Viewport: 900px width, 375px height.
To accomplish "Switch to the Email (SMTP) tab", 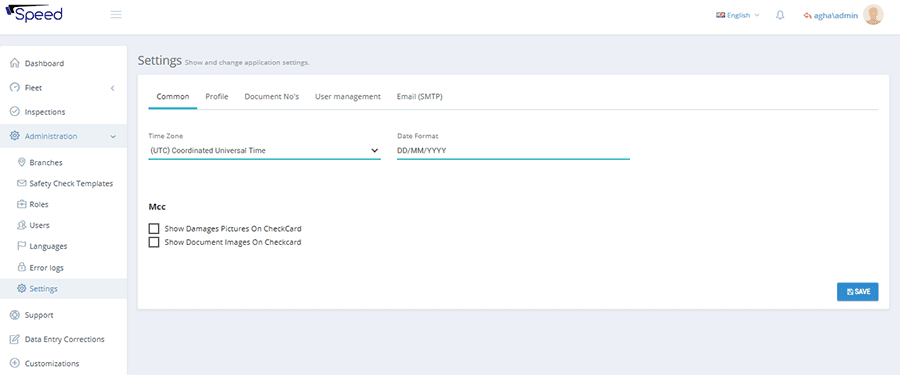I will (420, 96).
